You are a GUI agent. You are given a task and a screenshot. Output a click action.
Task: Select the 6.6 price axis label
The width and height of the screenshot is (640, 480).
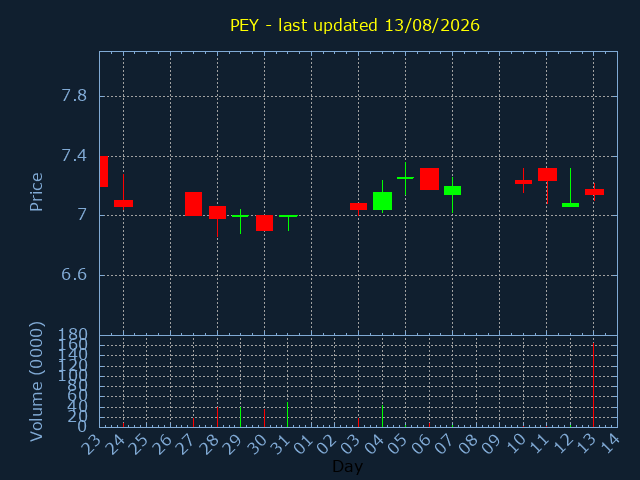point(74,274)
